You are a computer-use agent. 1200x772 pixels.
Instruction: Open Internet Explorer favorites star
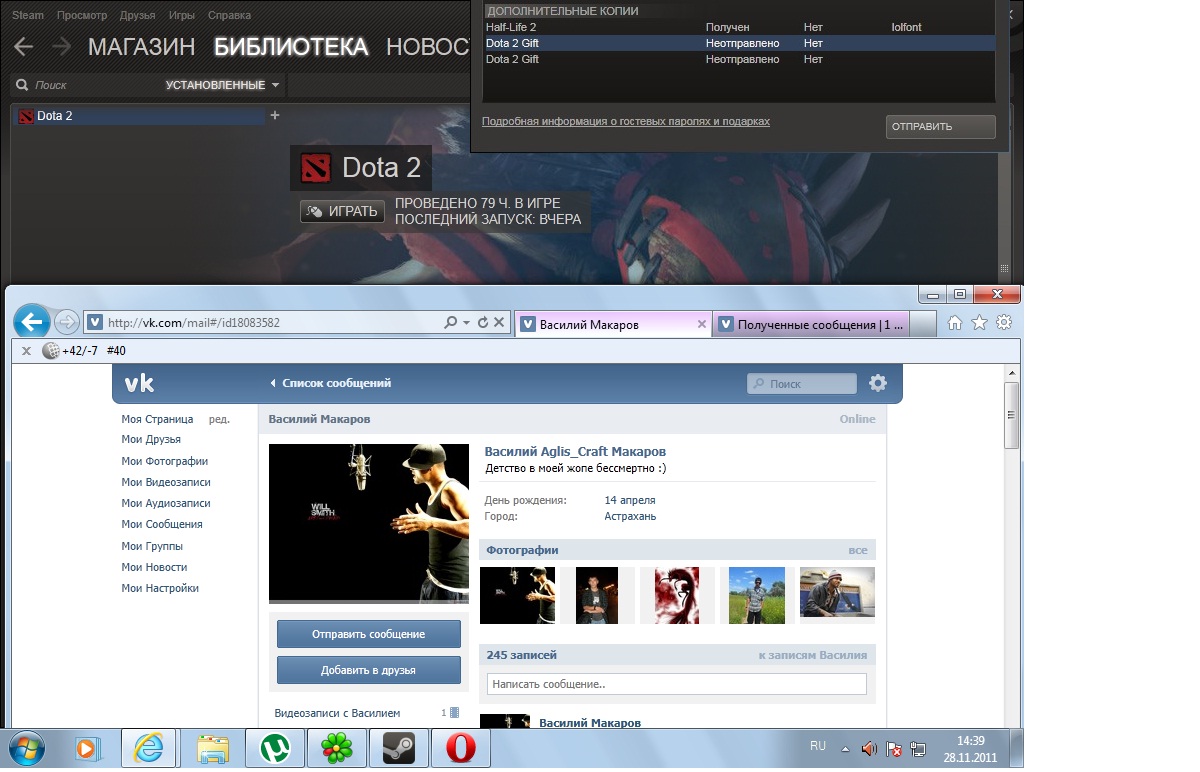(x=980, y=322)
